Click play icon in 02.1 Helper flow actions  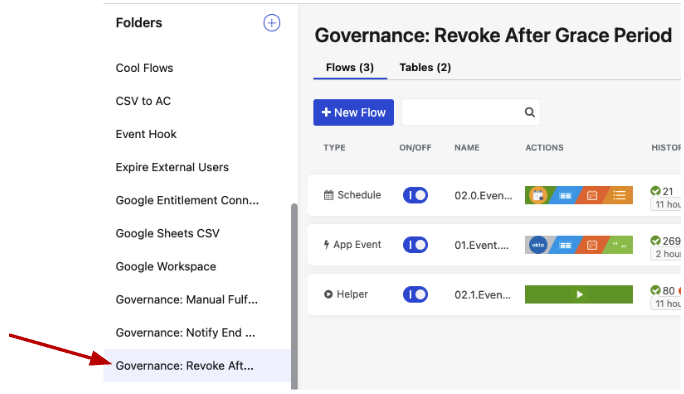579,295
